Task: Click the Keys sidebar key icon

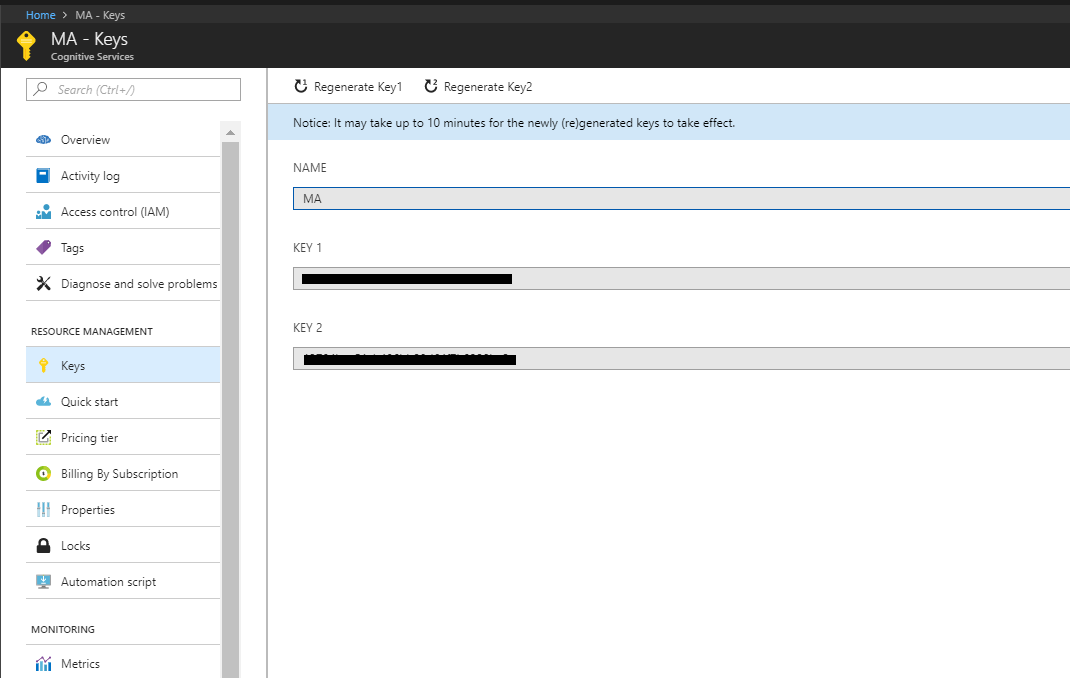Action: (x=43, y=365)
